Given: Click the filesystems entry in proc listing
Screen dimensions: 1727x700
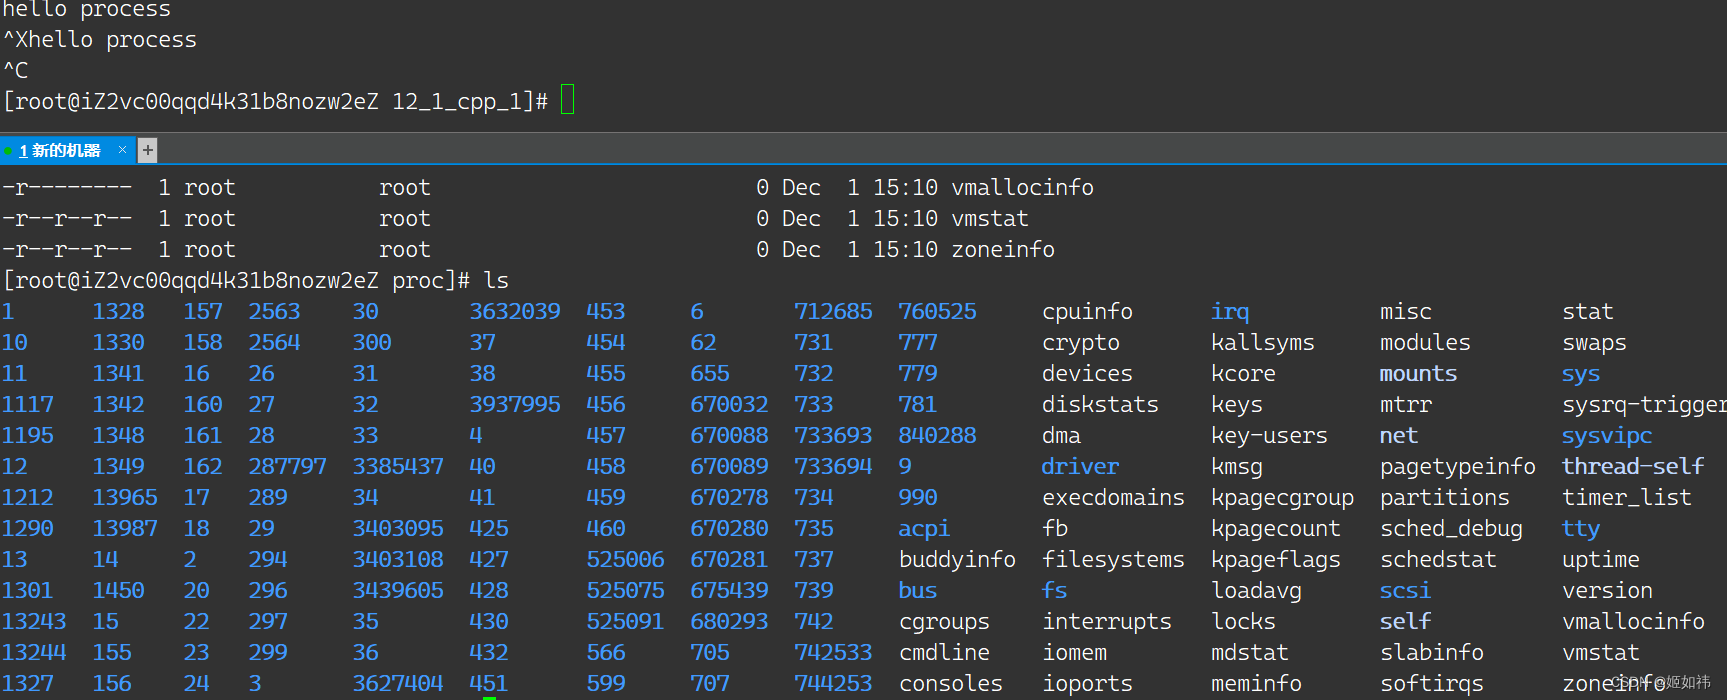Looking at the screenshot, I should pyautogui.click(x=1113, y=560).
